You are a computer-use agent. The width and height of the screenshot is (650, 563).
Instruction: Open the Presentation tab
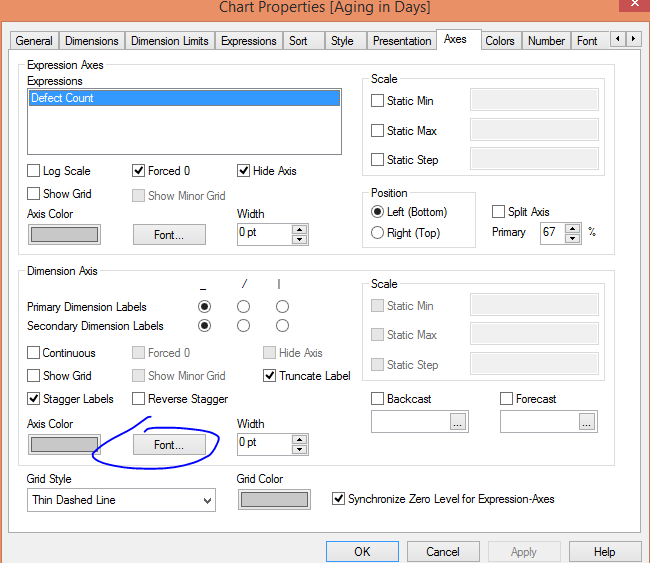tap(402, 41)
